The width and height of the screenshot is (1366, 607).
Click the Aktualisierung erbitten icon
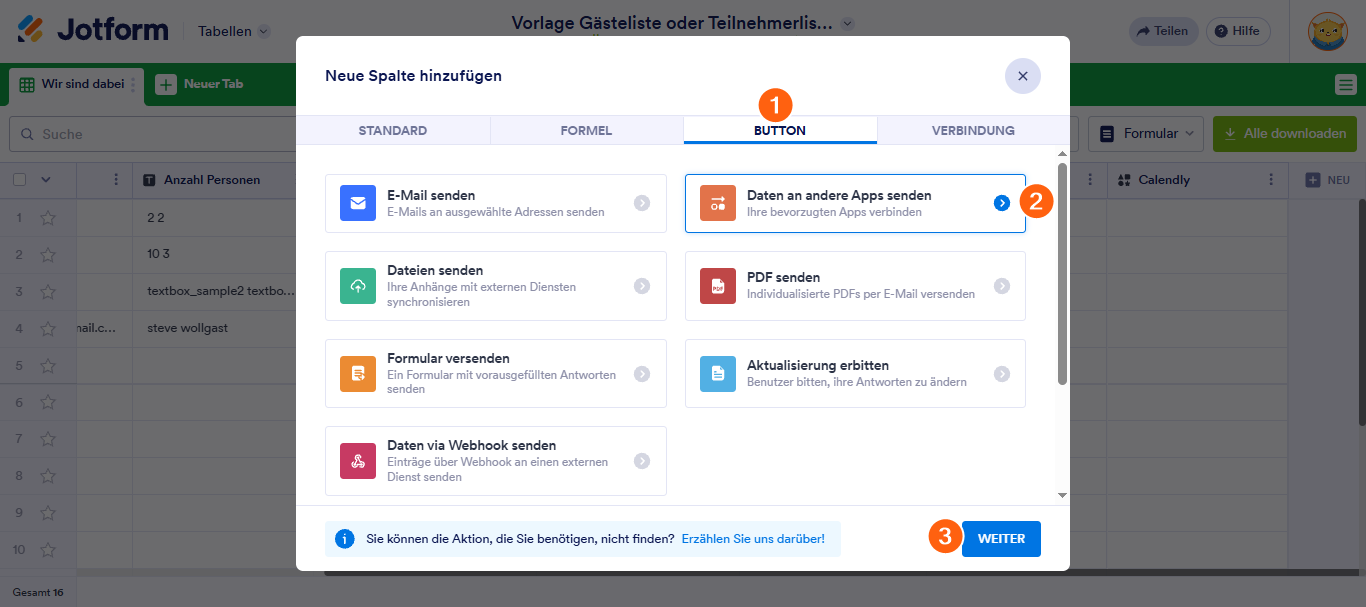[x=717, y=373]
